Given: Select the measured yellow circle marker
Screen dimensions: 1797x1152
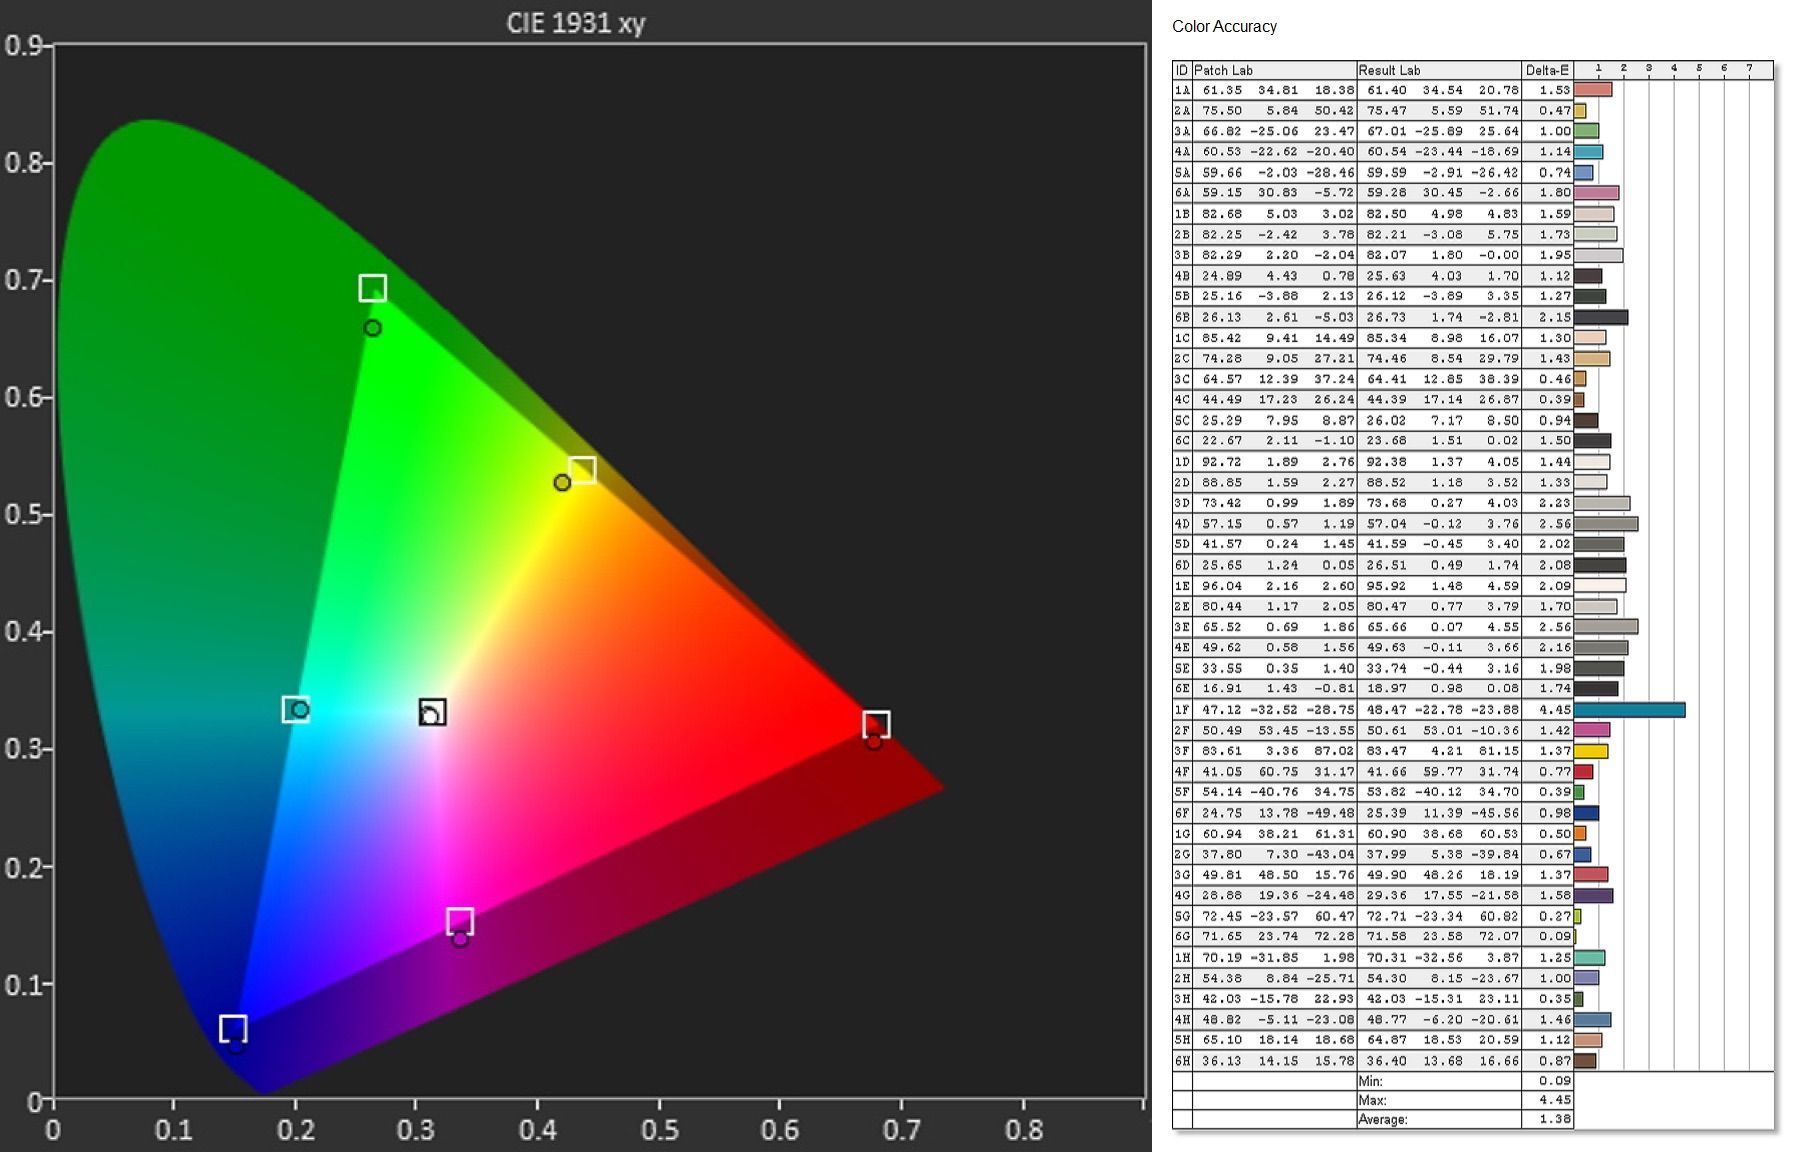Looking at the screenshot, I should [x=562, y=483].
